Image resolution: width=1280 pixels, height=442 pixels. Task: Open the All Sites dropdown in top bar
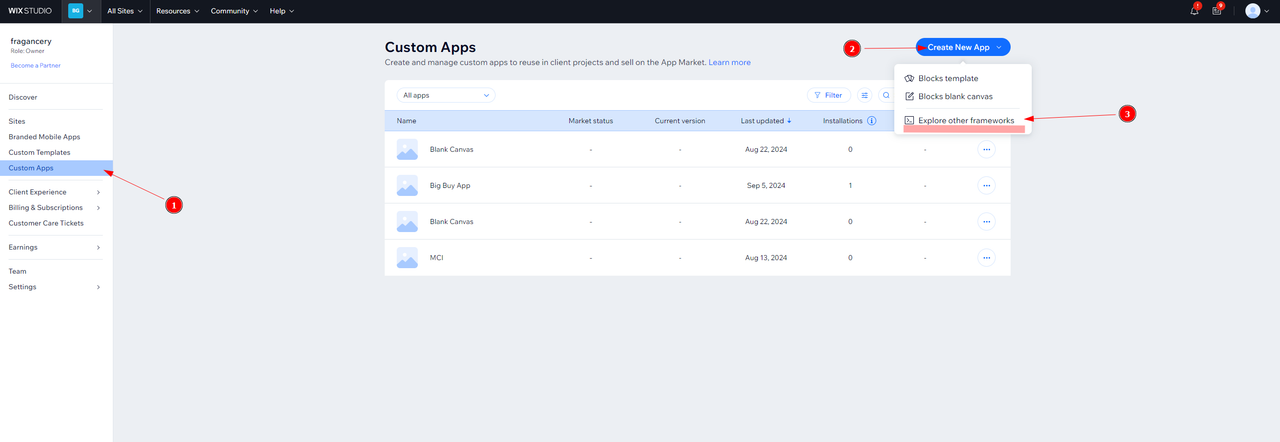(125, 11)
